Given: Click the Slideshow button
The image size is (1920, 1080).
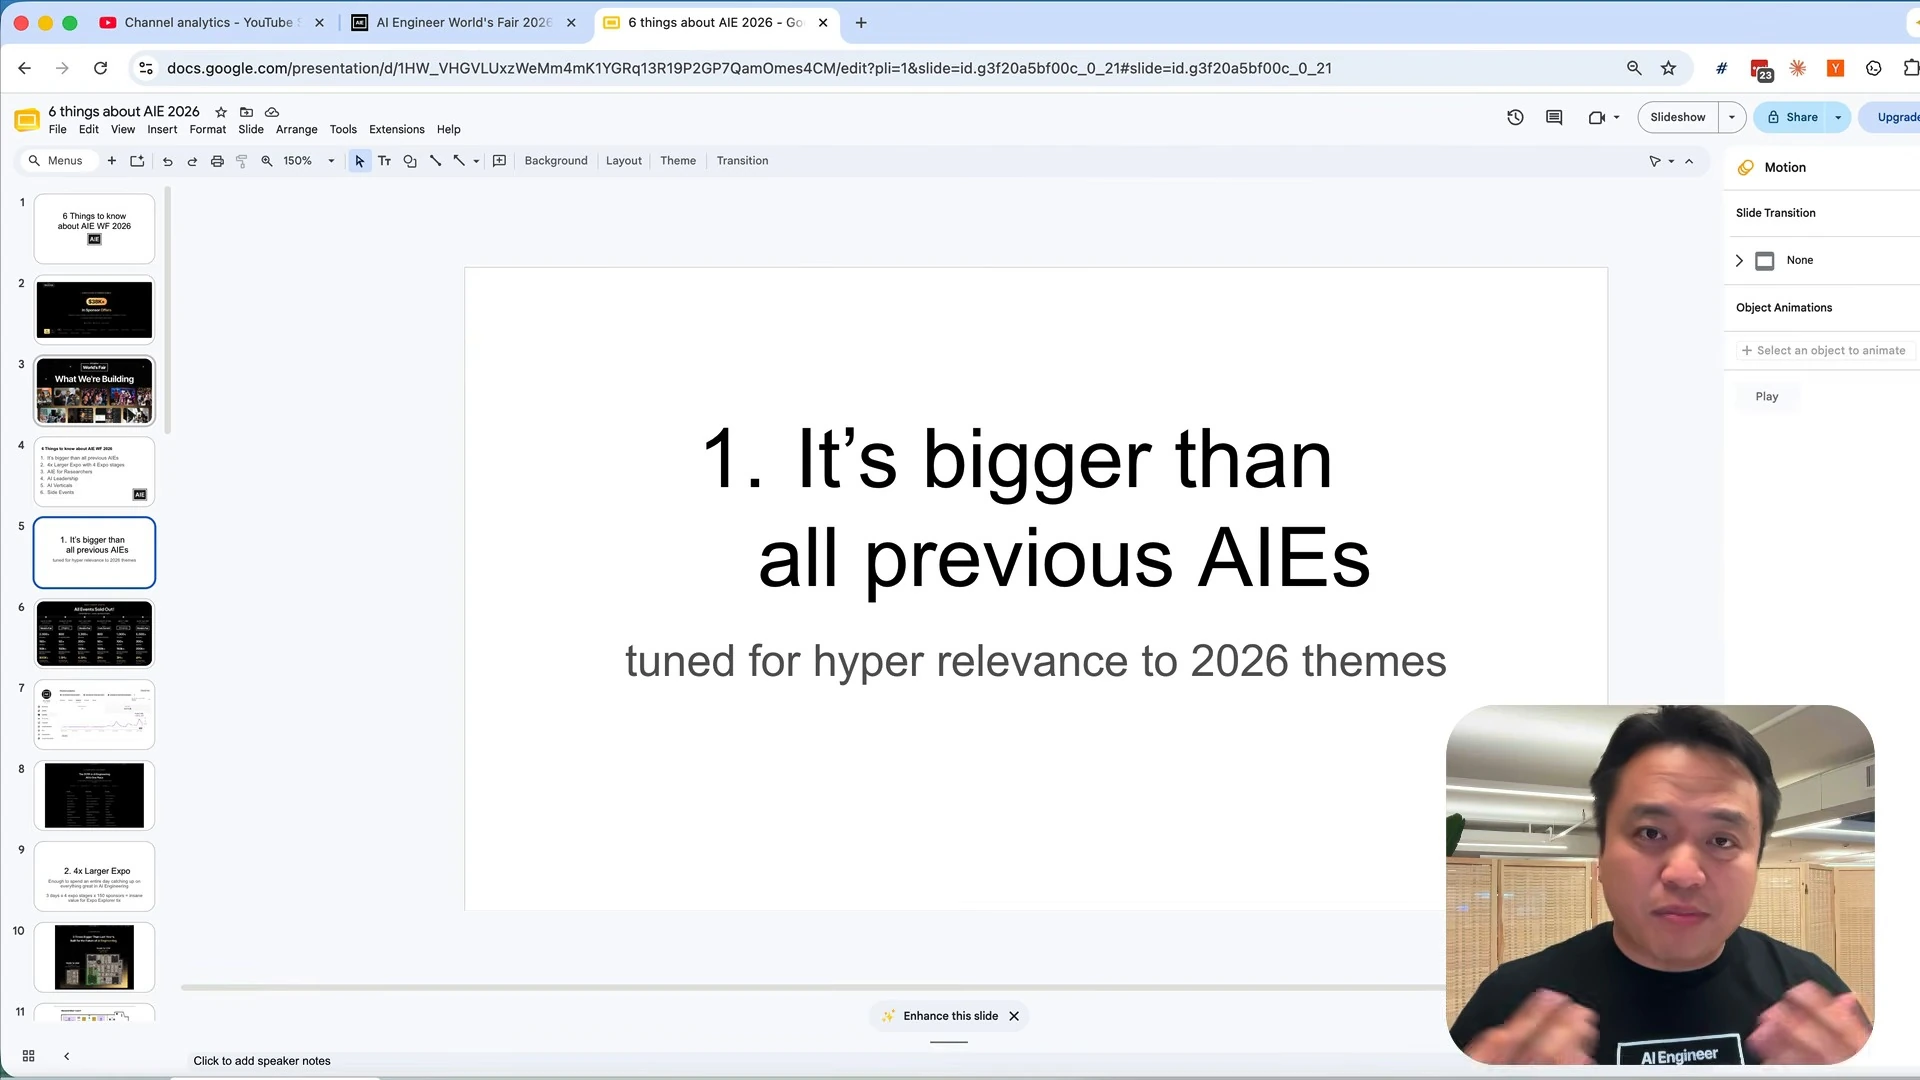Looking at the screenshot, I should click(x=1678, y=117).
